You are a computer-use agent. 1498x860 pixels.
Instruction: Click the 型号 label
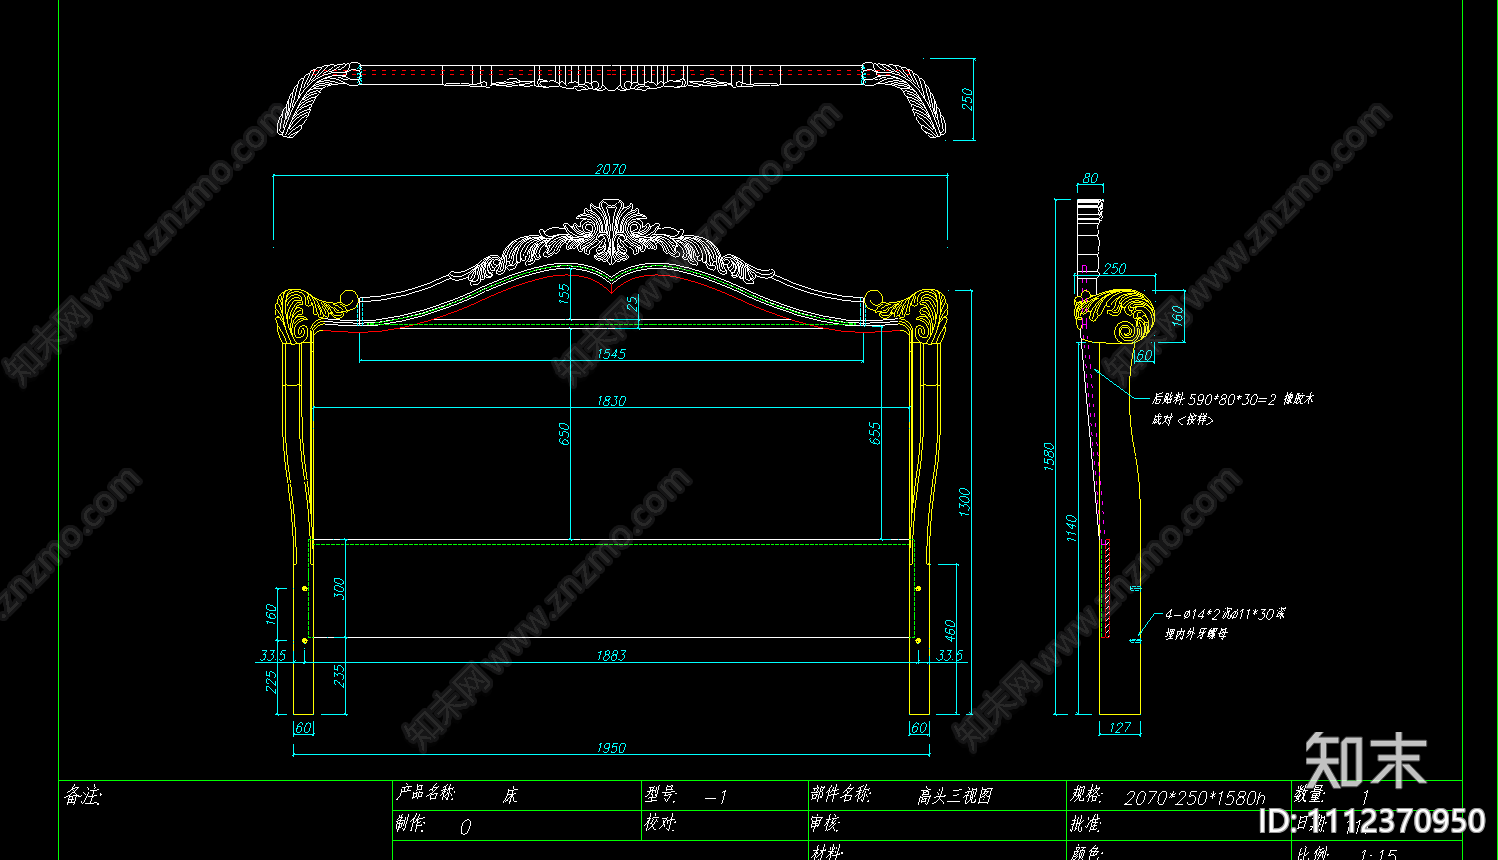661,794
